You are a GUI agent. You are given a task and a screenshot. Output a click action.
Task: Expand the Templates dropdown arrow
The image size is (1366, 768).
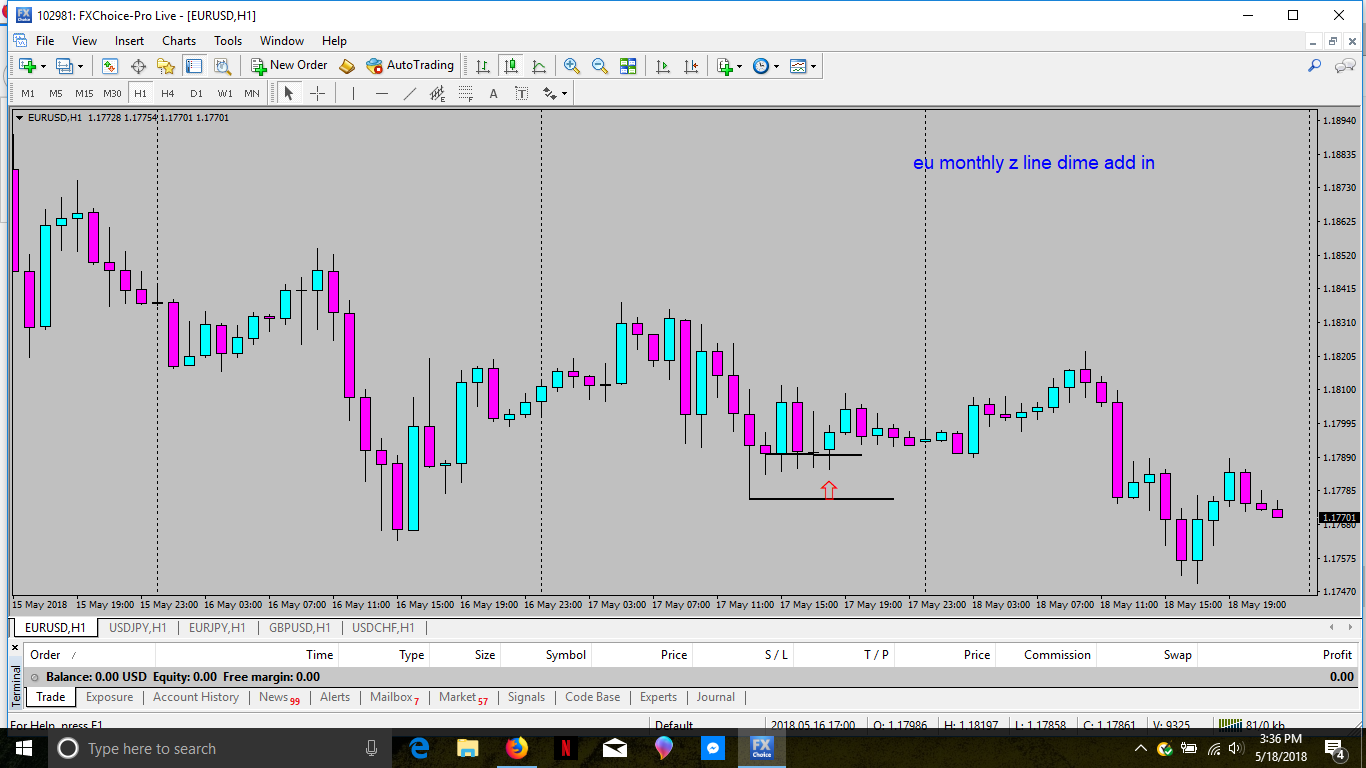(x=814, y=67)
